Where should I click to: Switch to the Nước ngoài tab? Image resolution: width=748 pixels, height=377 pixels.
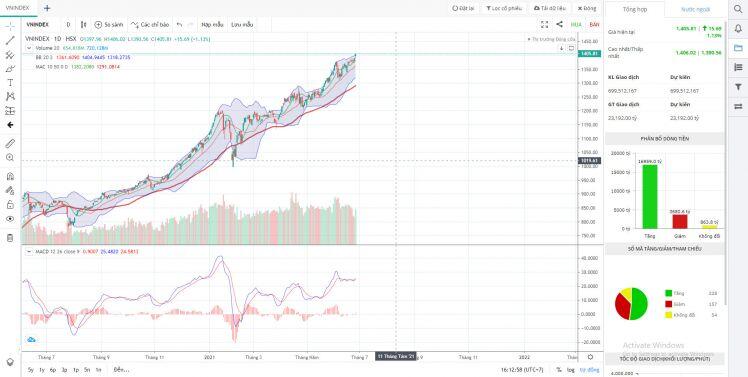point(696,9)
